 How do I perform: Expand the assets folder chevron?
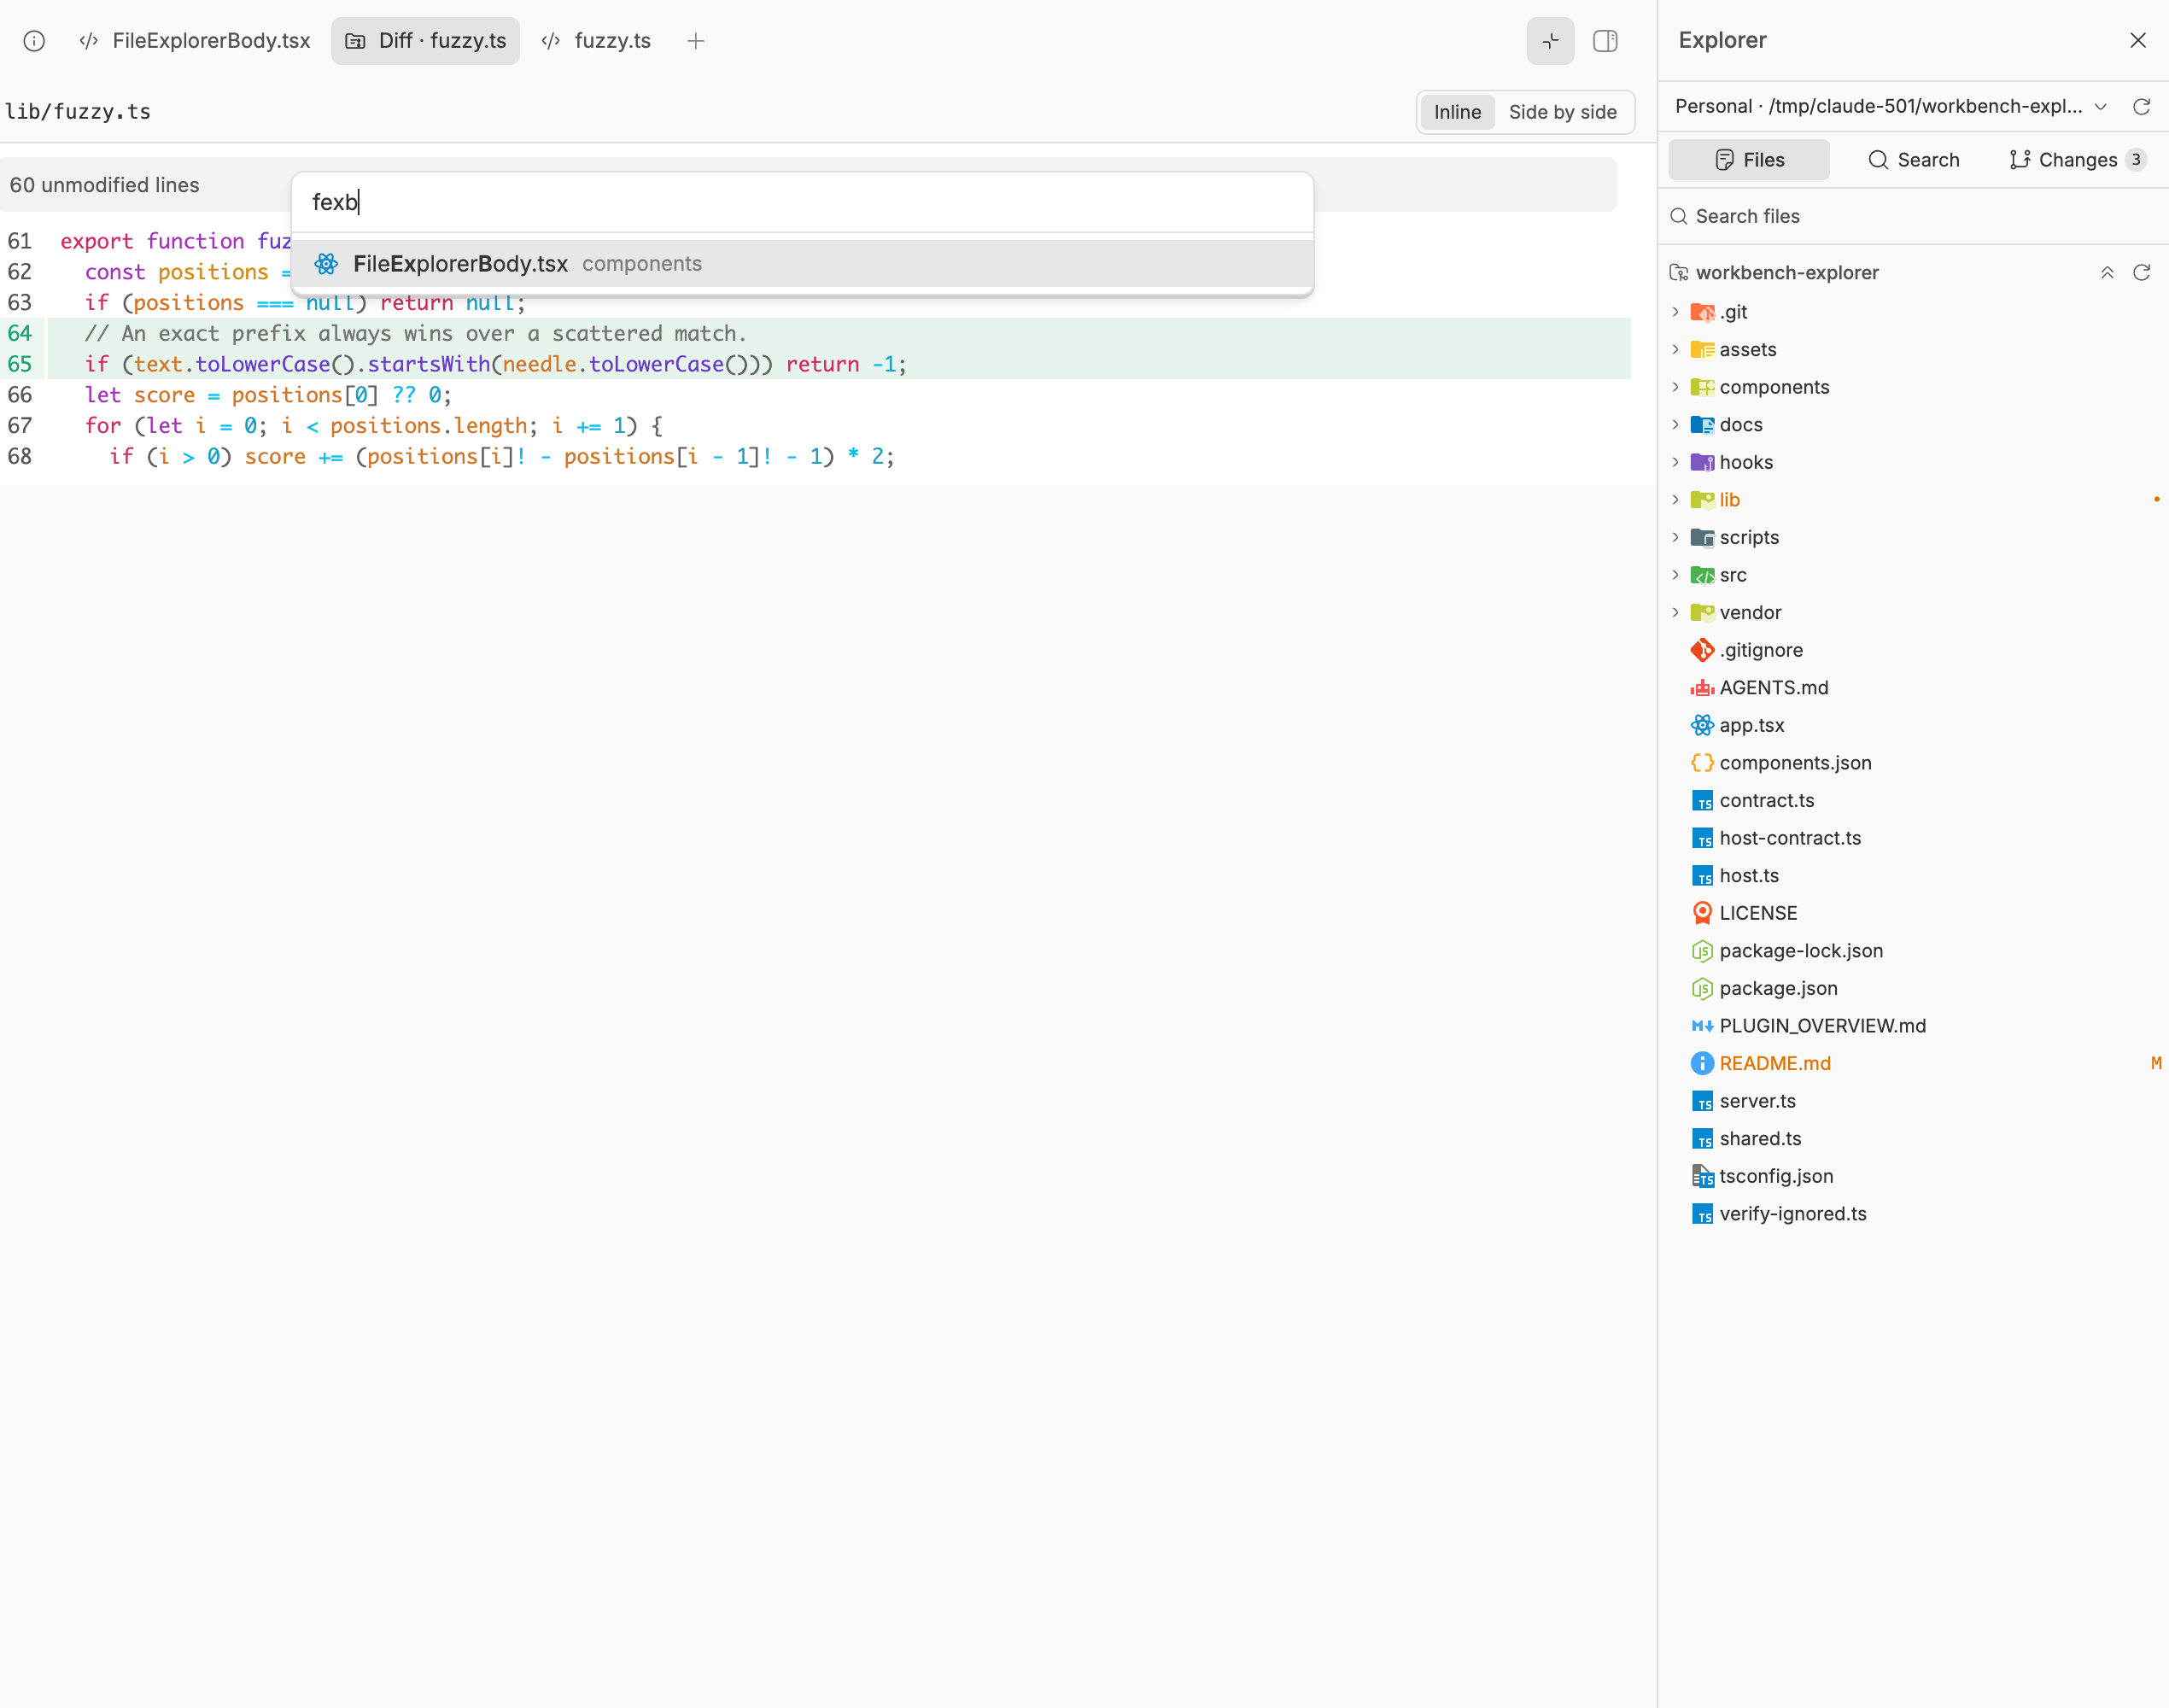[x=1675, y=350]
